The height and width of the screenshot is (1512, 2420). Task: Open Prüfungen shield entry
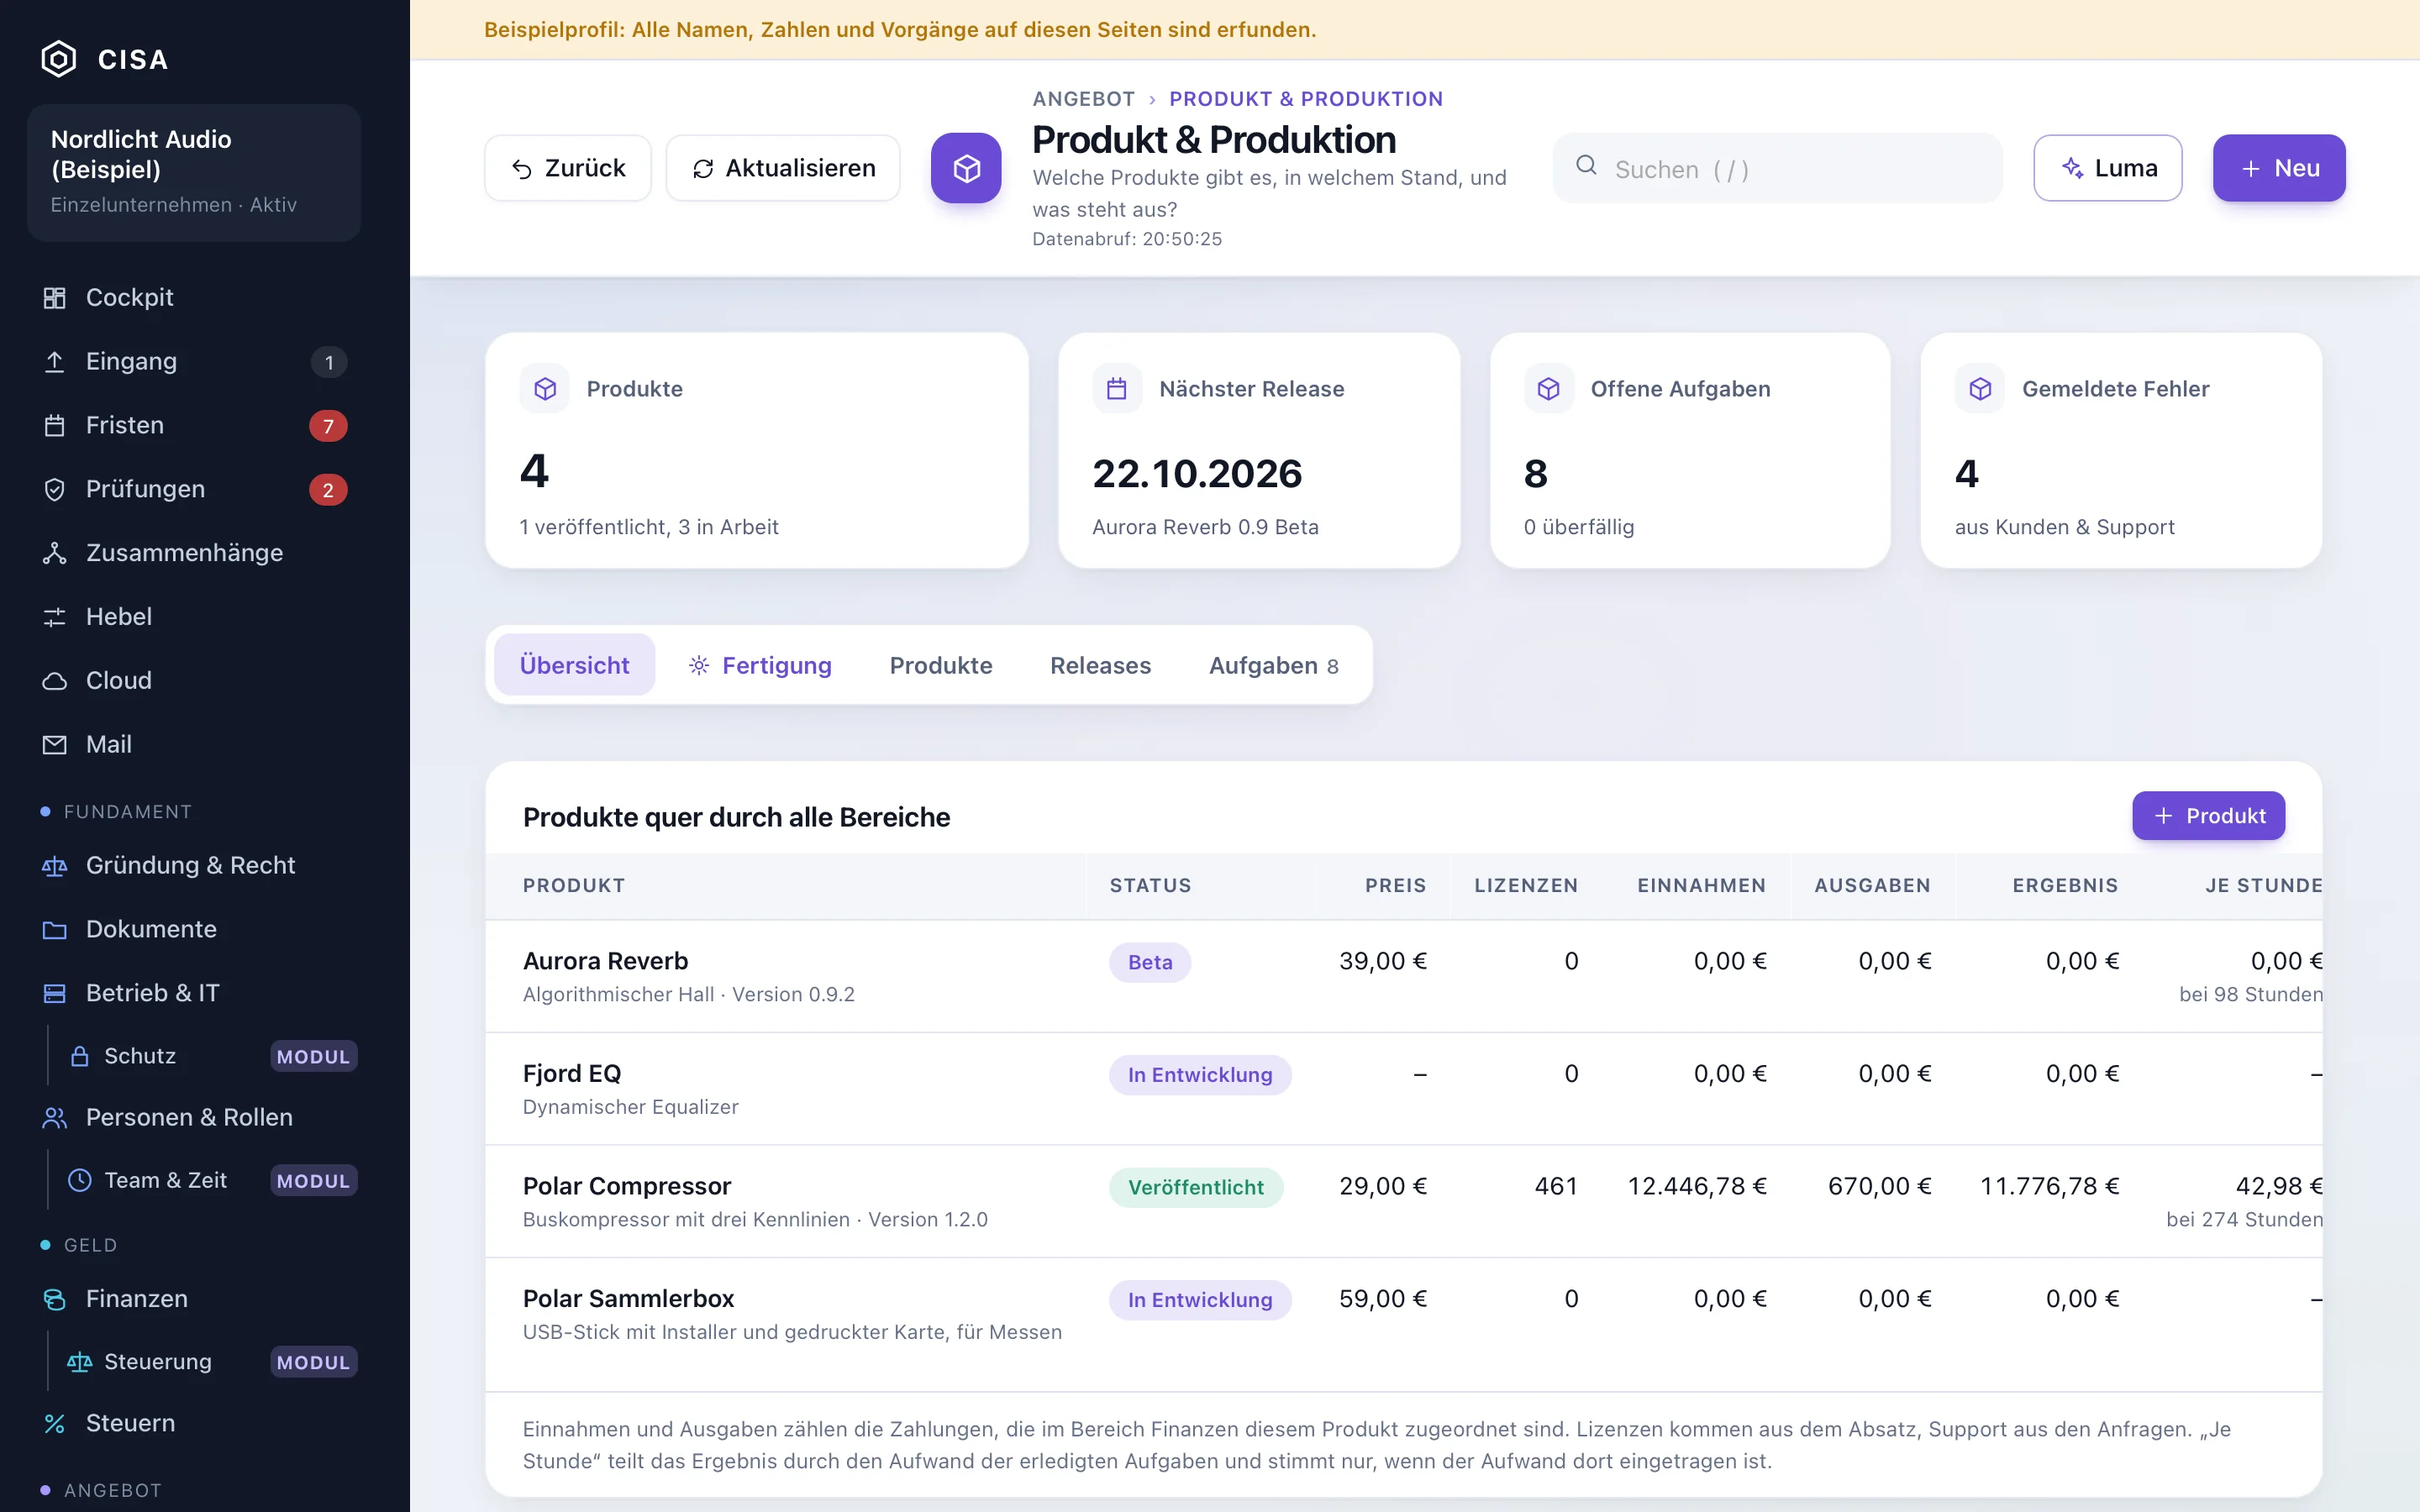[194, 489]
